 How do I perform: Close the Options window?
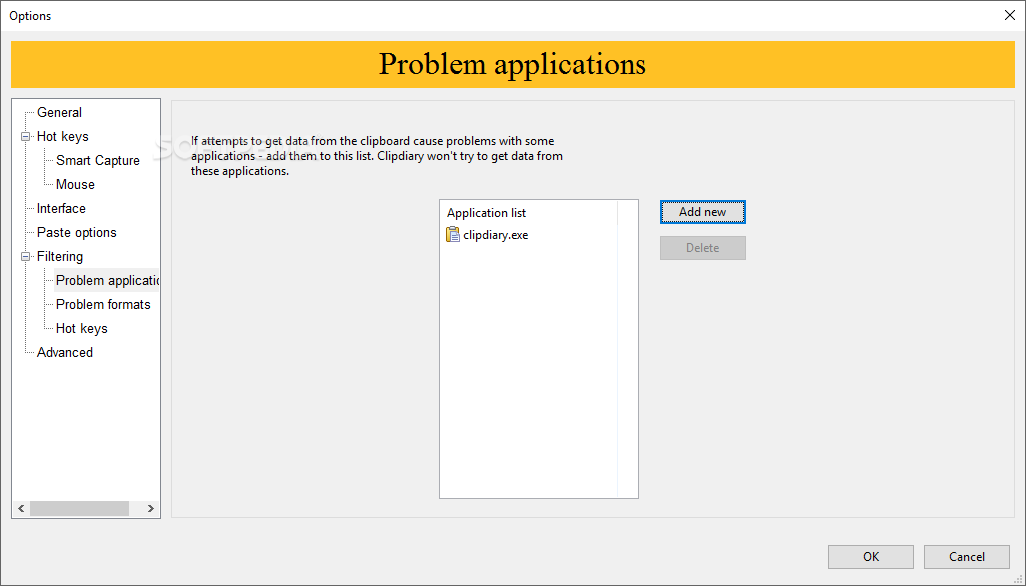click(x=1009, y=15)
